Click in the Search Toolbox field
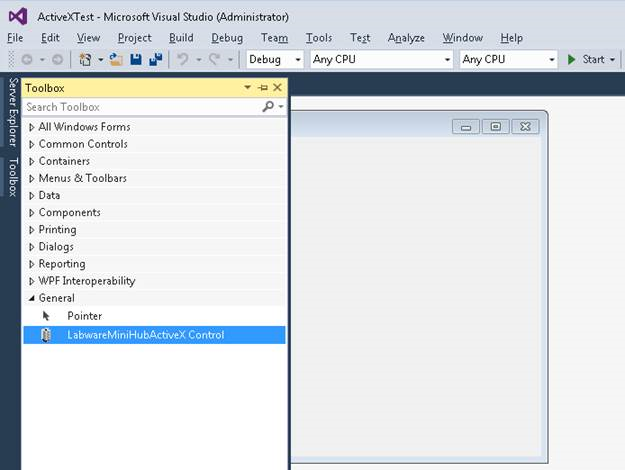Image resolution: width=625 pixels, height=470 pixels. tap(140, 106)
